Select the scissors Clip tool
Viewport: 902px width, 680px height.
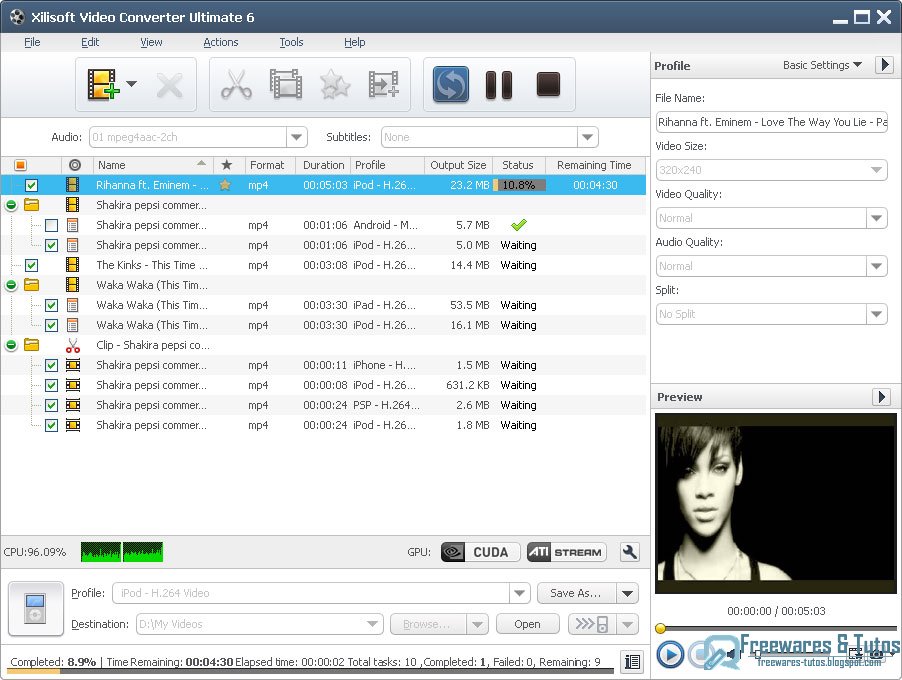click(236, 85)
